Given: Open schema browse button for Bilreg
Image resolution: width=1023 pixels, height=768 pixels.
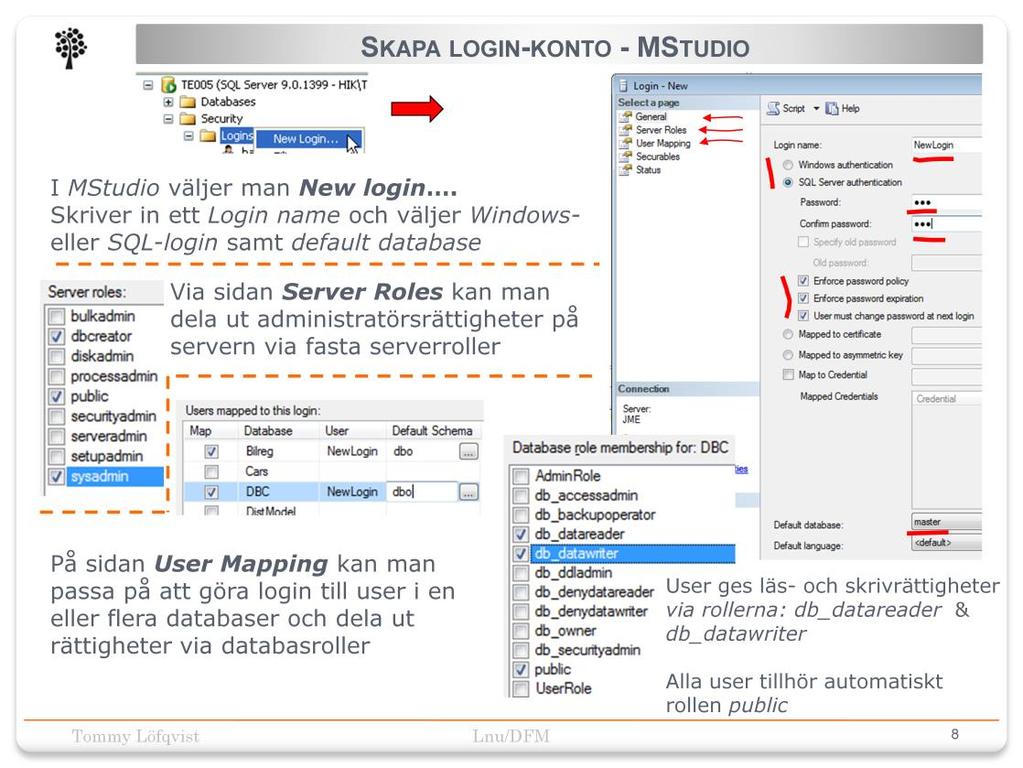Looking at the screenshot, I should [x=468, y=452].
